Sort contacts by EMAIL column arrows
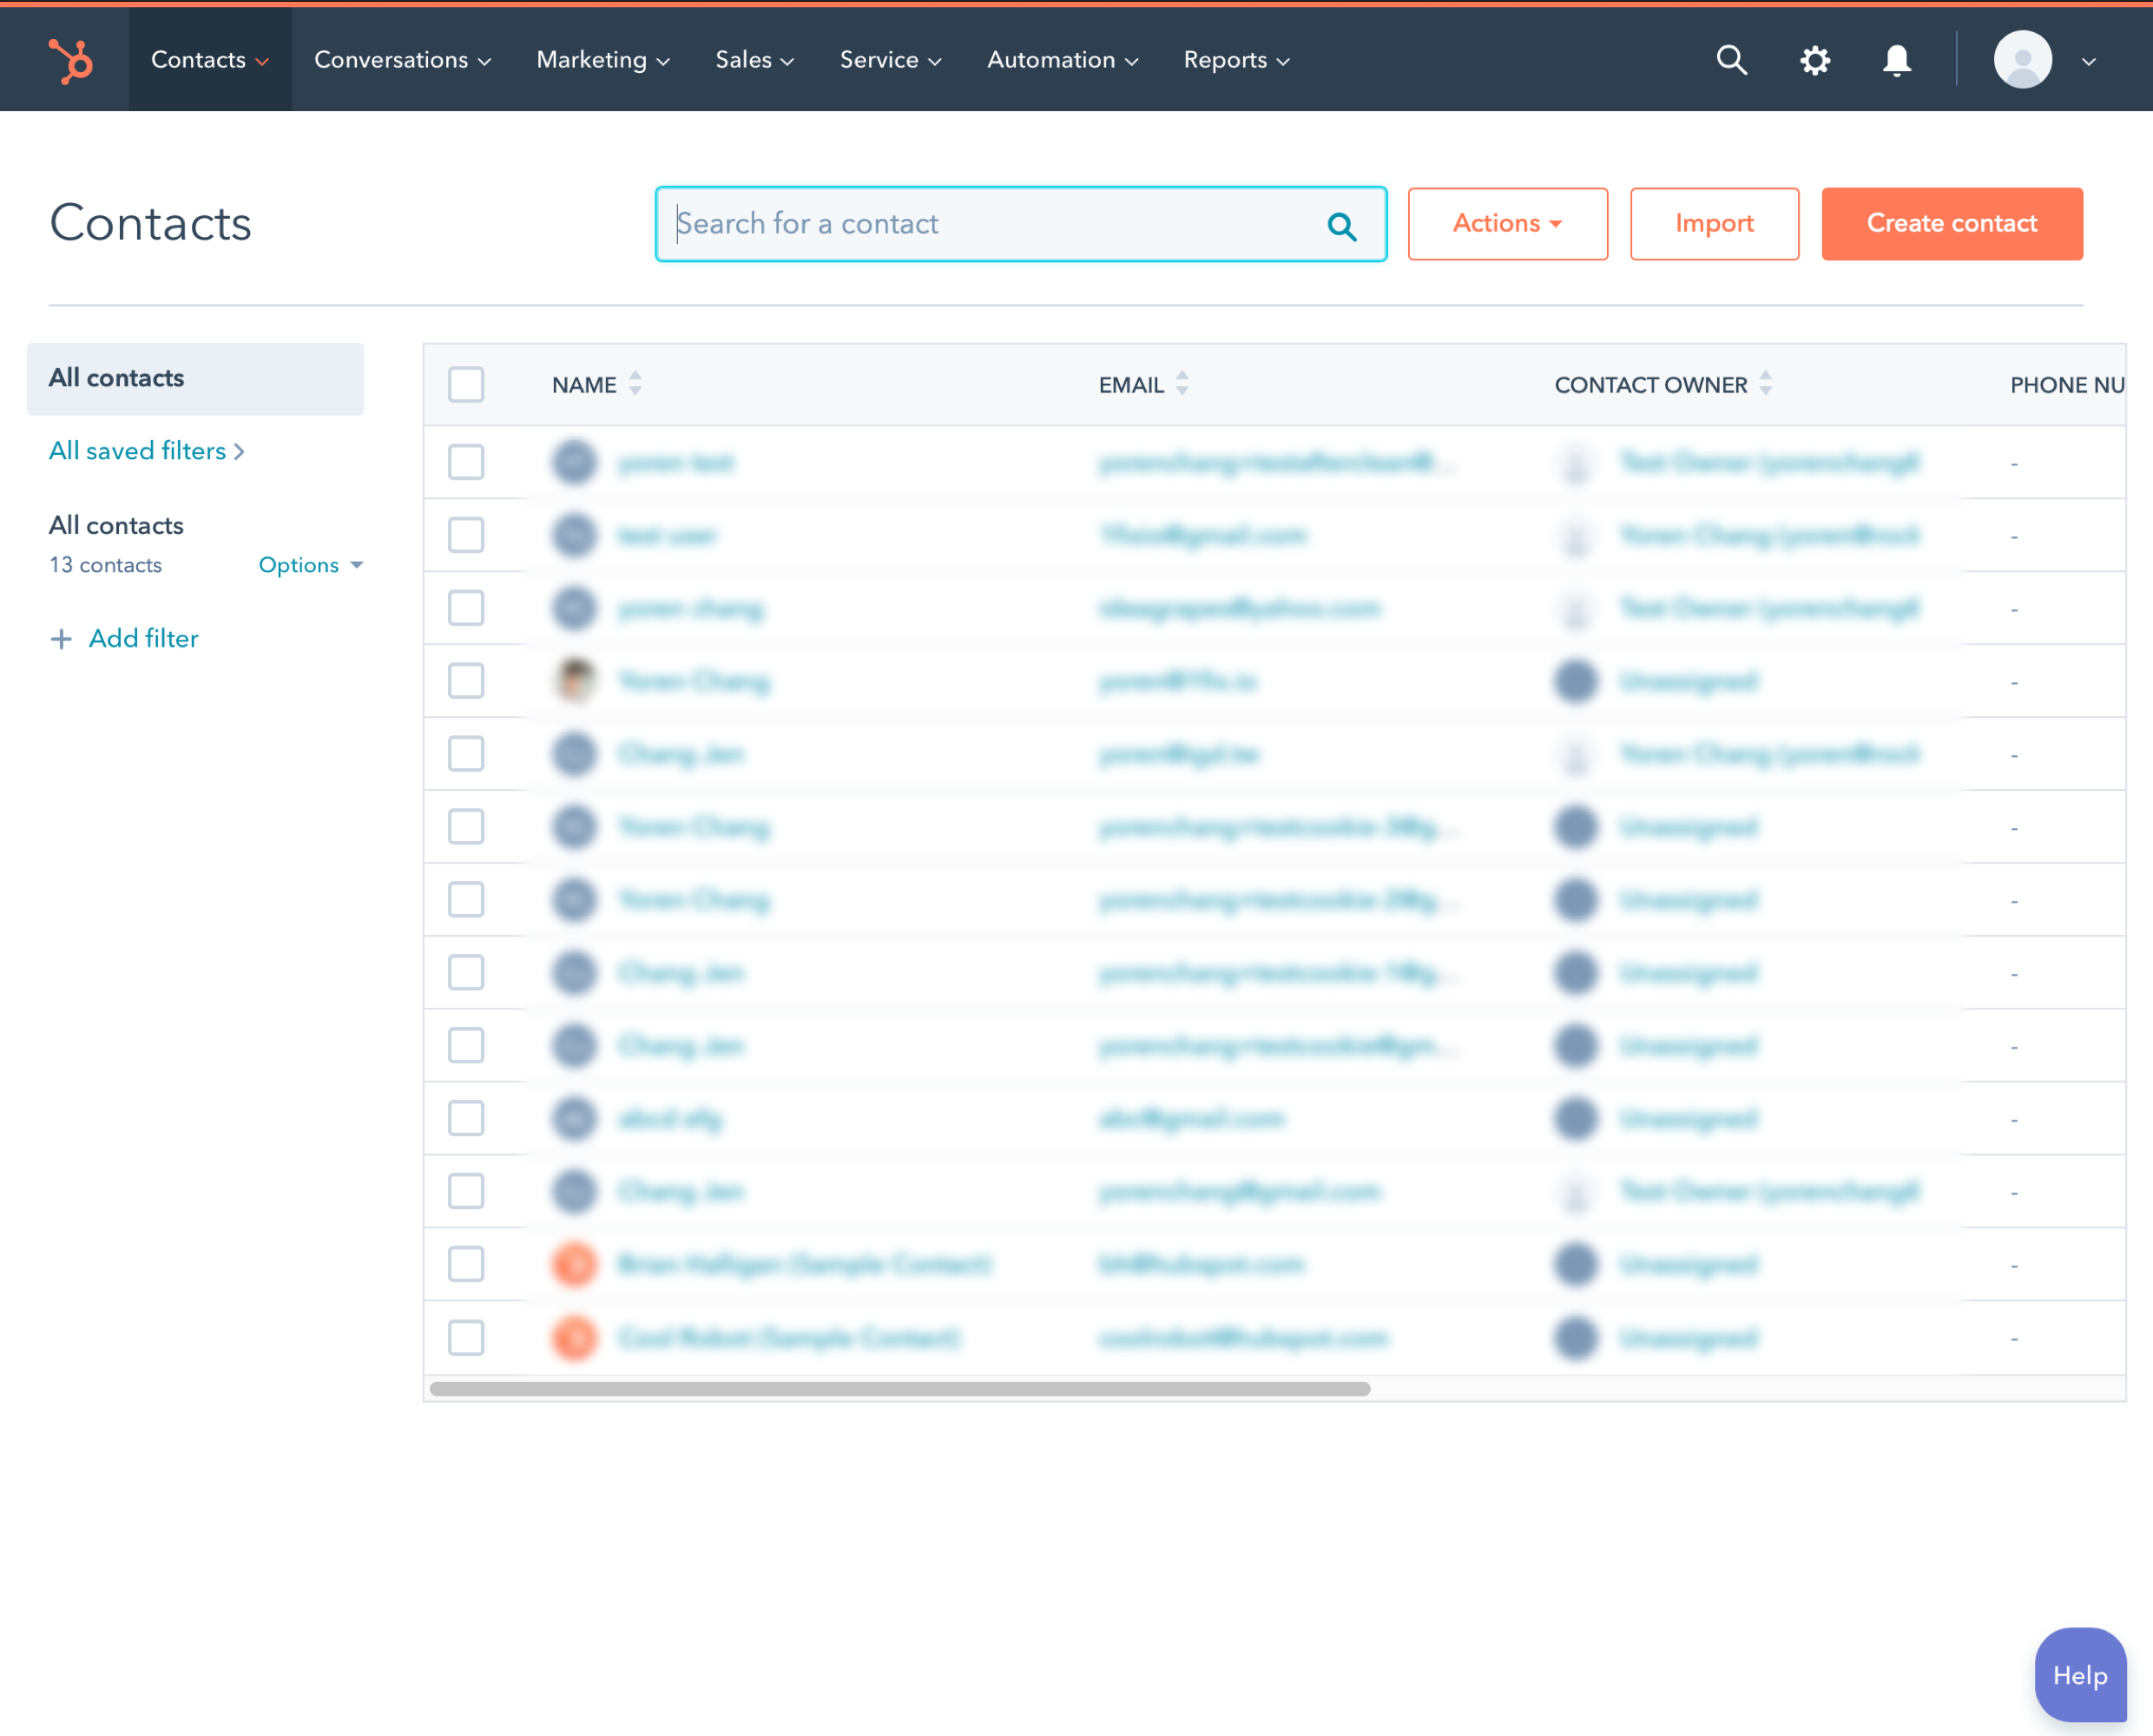Viewport: 2153px width, 1736px height. [x=1182, y=384]
